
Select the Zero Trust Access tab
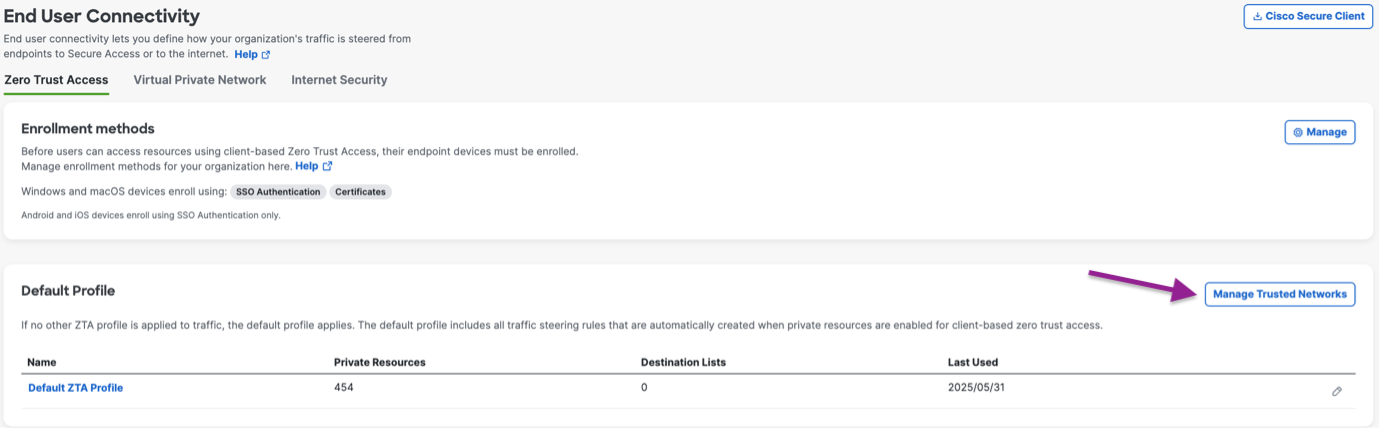click(x=56, y=80)
